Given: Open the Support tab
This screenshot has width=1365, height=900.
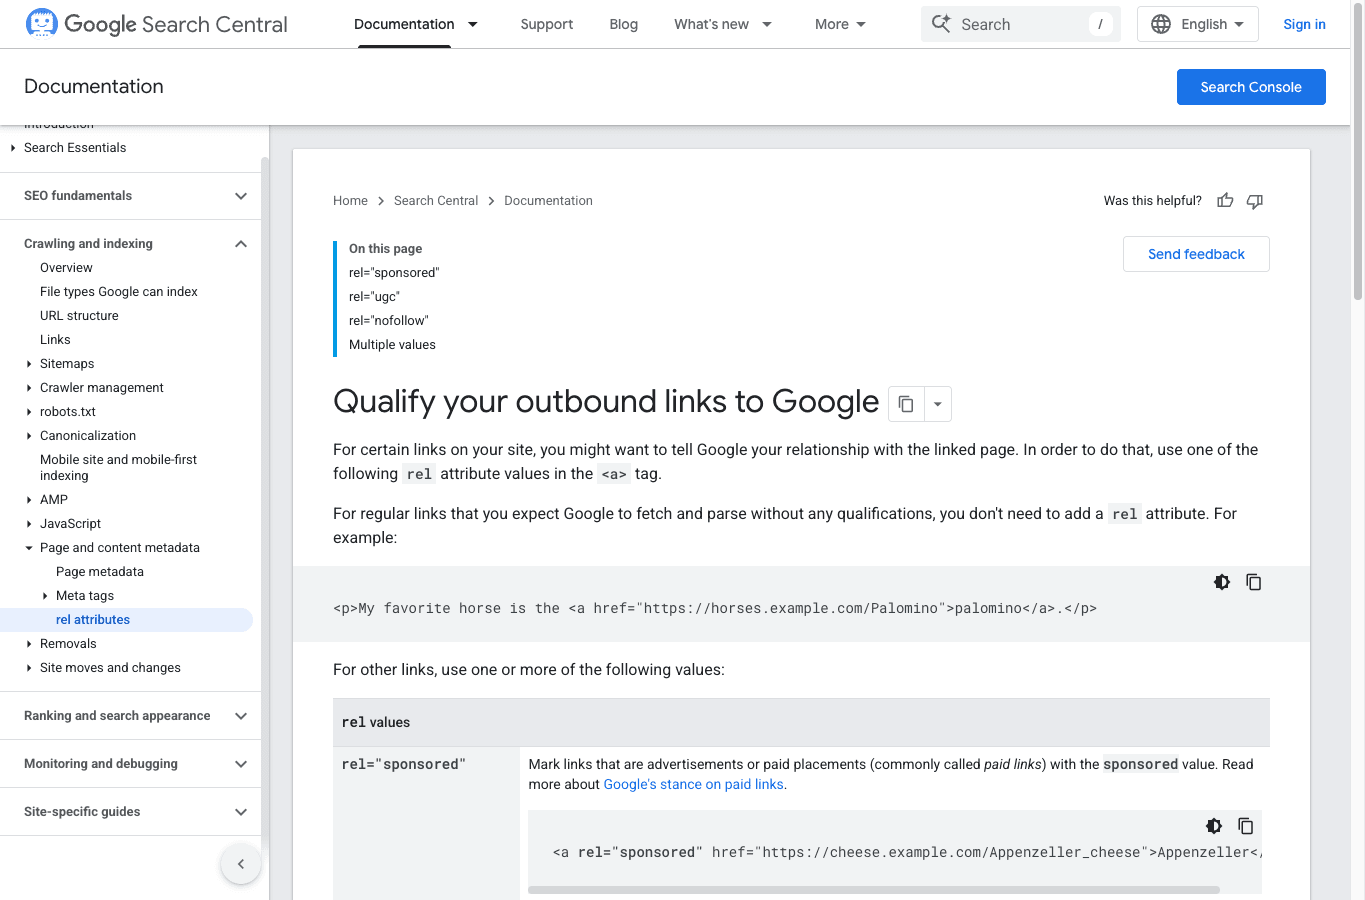Looking at the screenshot, I should coord(547,24).
